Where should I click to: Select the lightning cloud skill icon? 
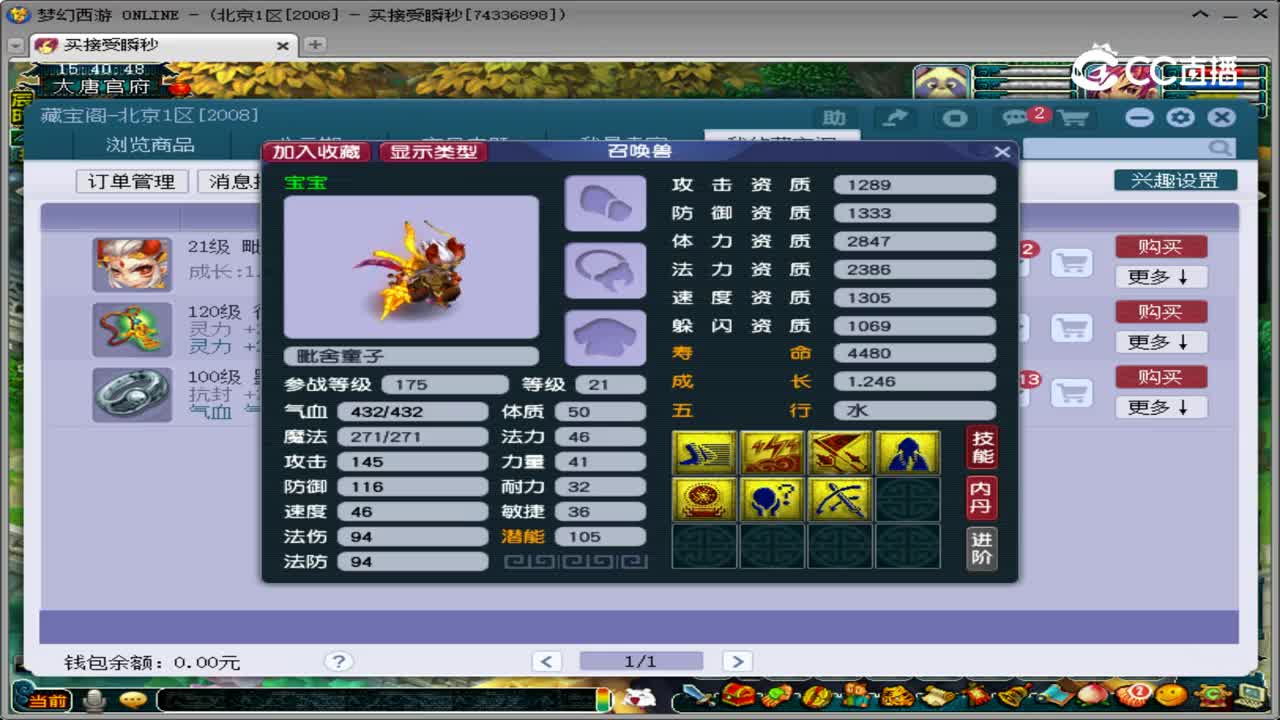pos(772,453)
